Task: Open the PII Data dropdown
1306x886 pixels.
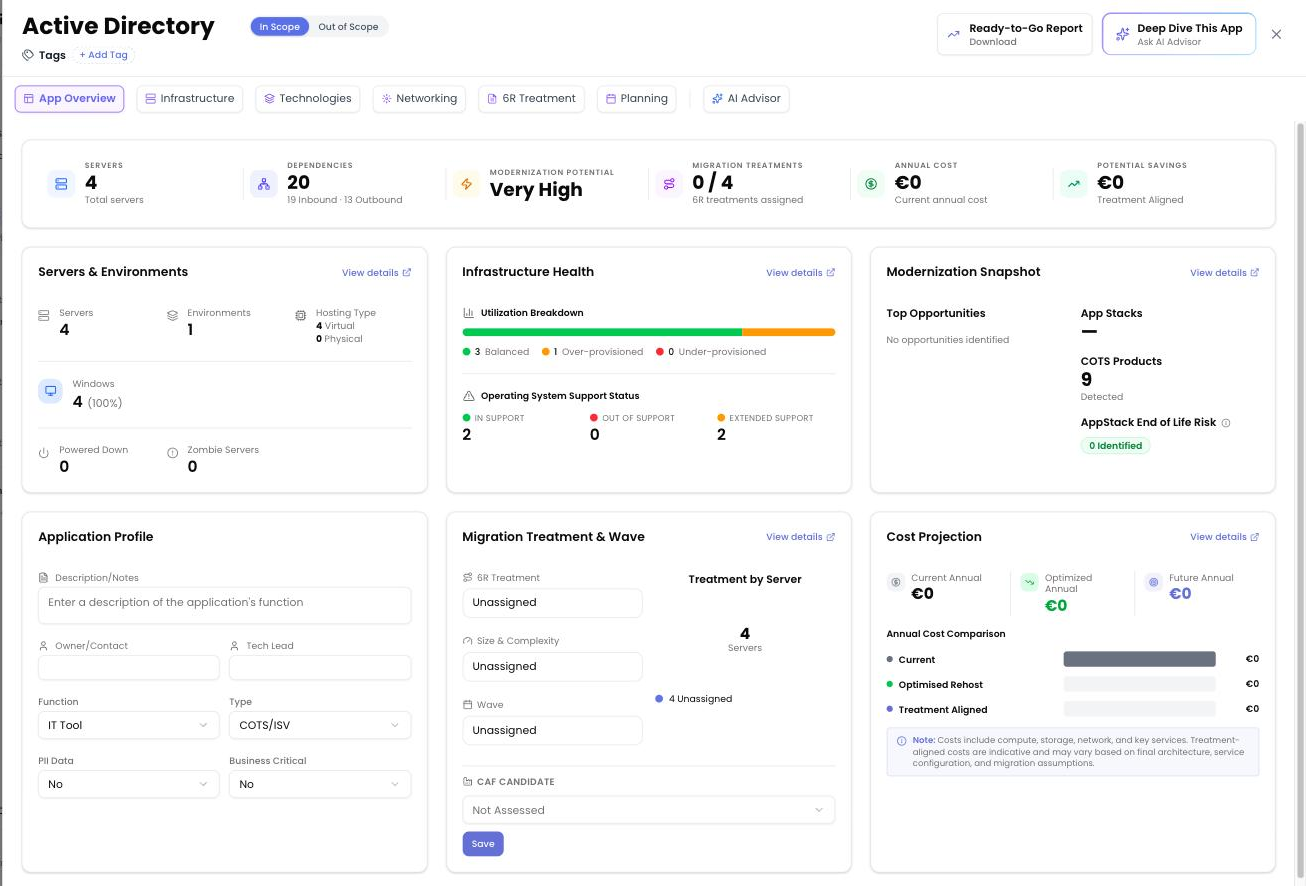Action: click(x=128, y=784)
